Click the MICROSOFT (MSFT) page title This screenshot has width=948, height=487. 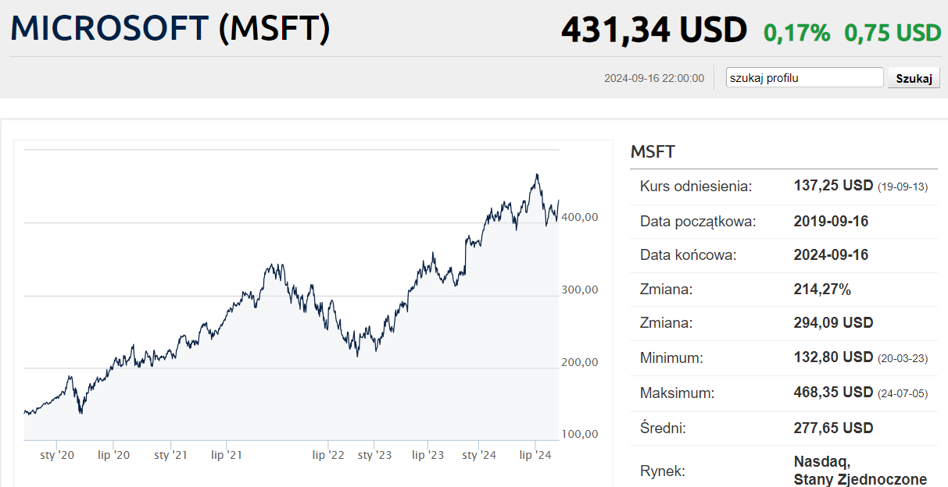[x=170, y=28]
